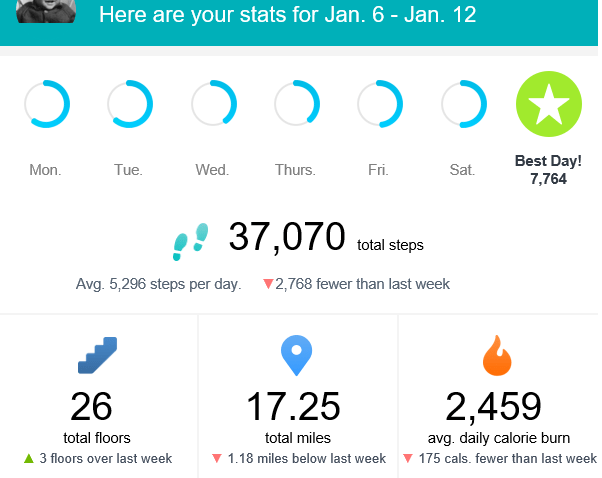
Task: Select Monday's step progress ring
Action: click(46, 104)
